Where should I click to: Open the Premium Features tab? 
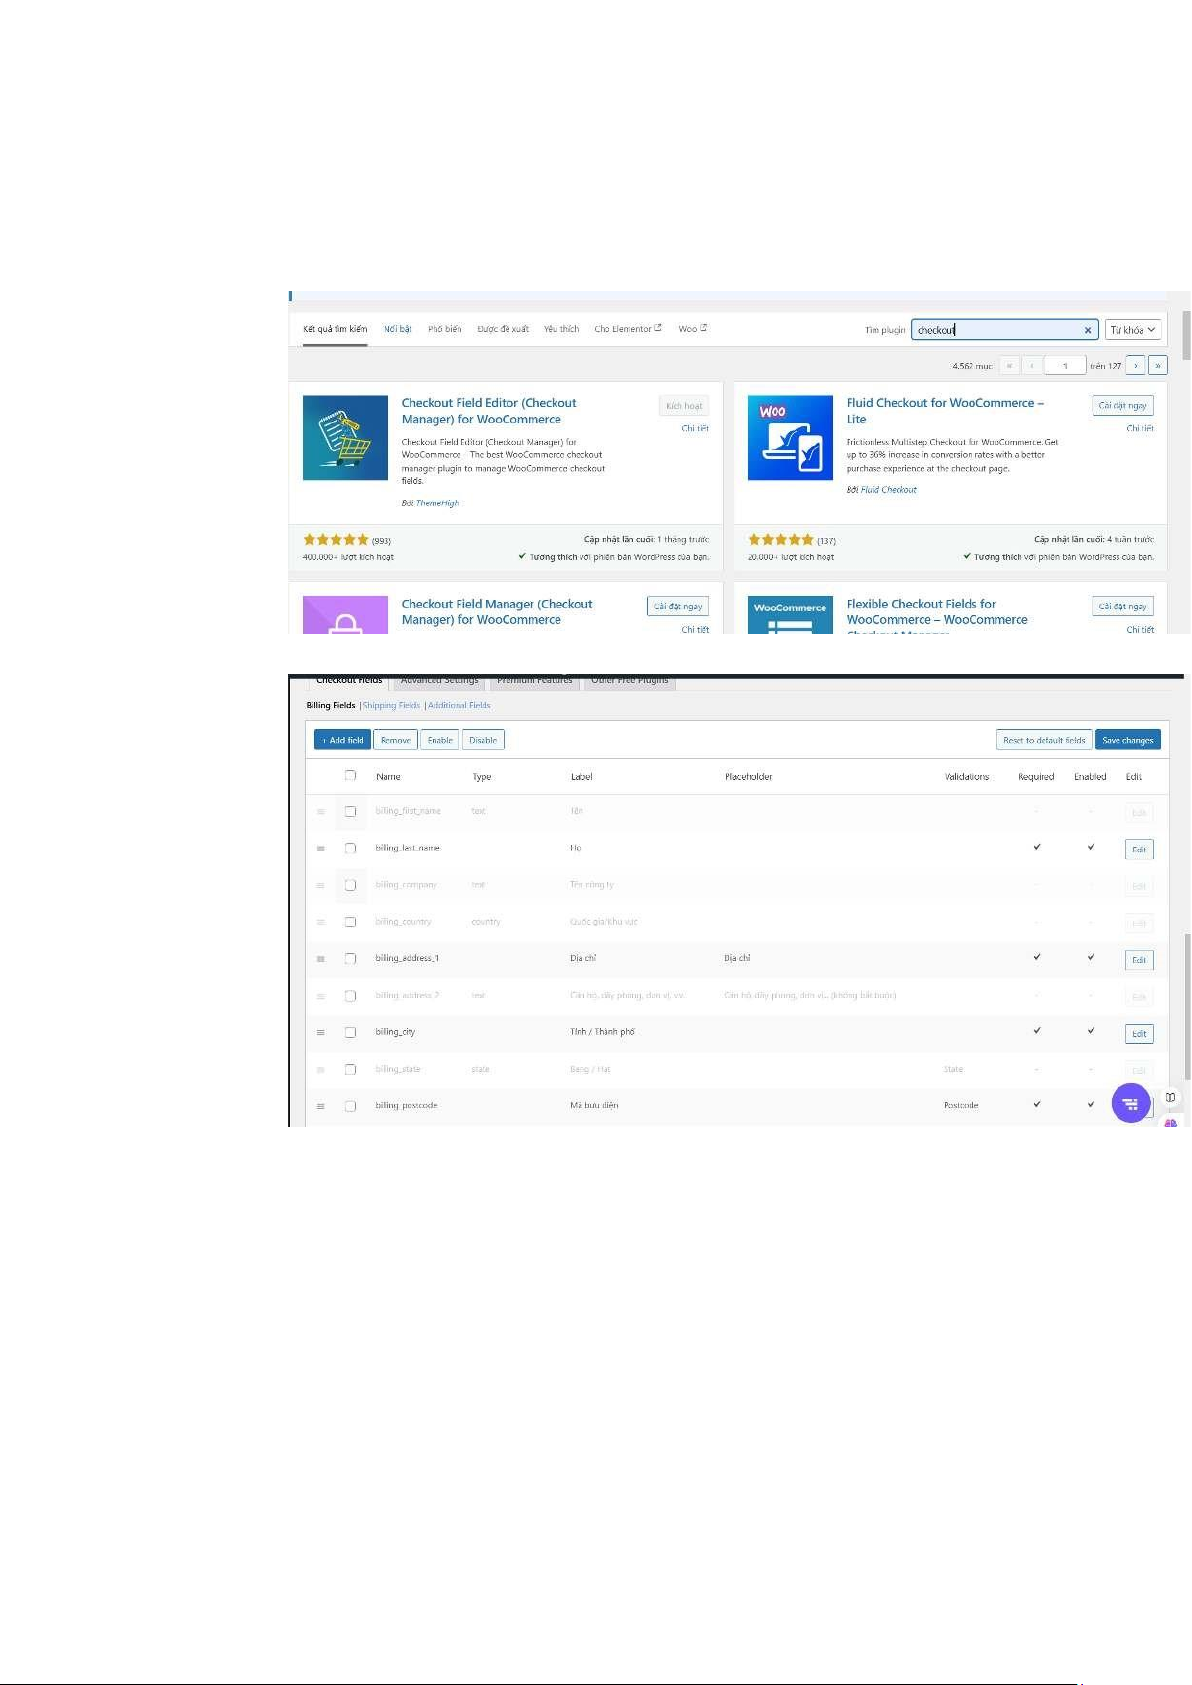[x=535, y=681]
